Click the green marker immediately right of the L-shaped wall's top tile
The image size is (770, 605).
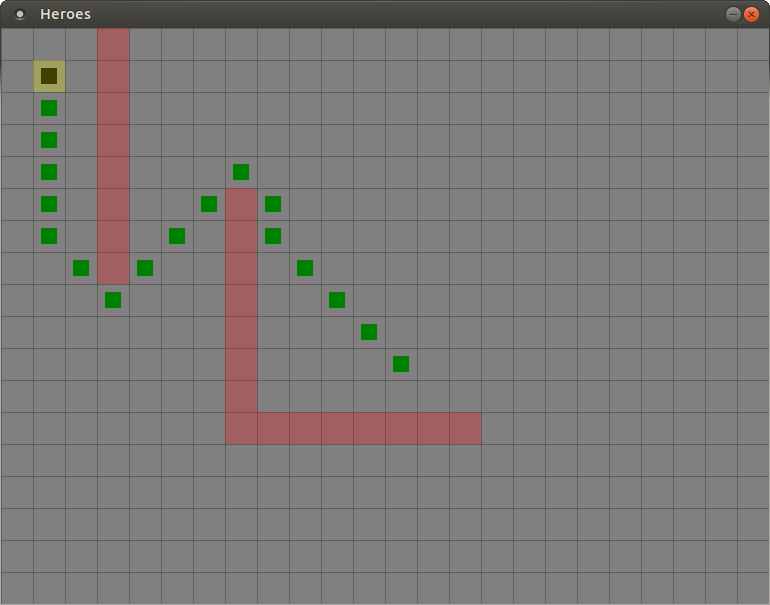[x=273, y=204]
